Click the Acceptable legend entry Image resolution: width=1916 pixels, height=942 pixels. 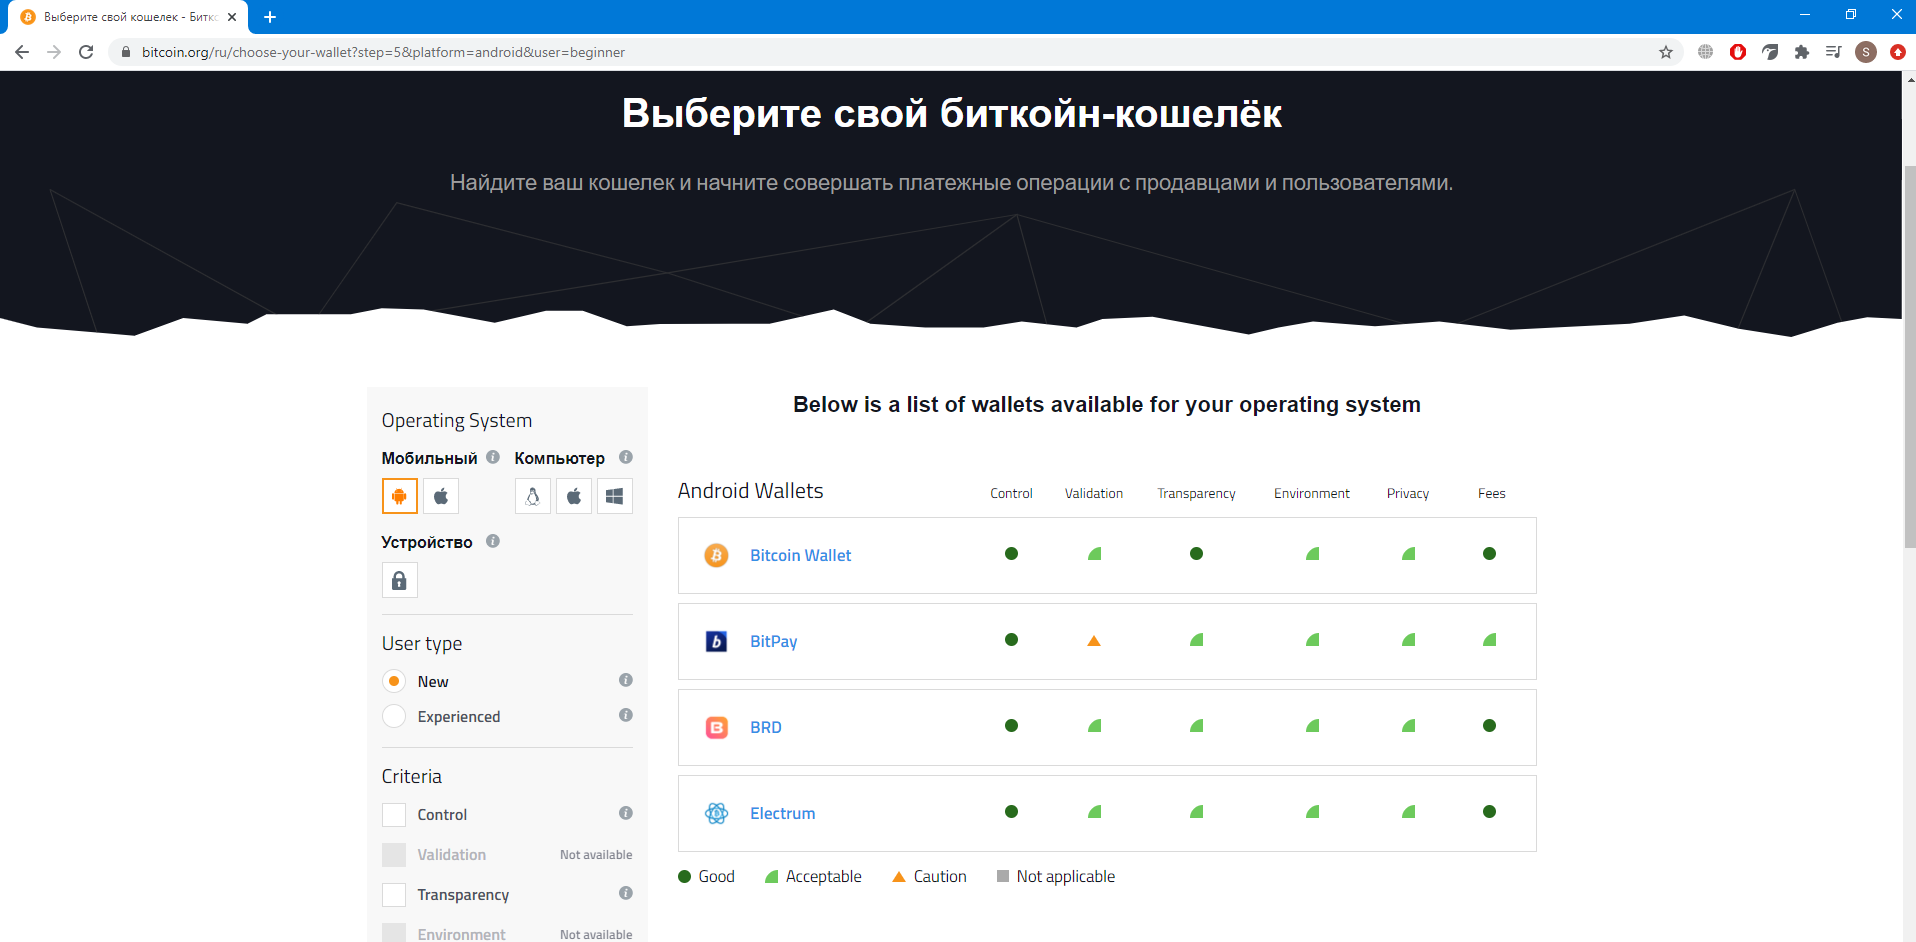813,876
